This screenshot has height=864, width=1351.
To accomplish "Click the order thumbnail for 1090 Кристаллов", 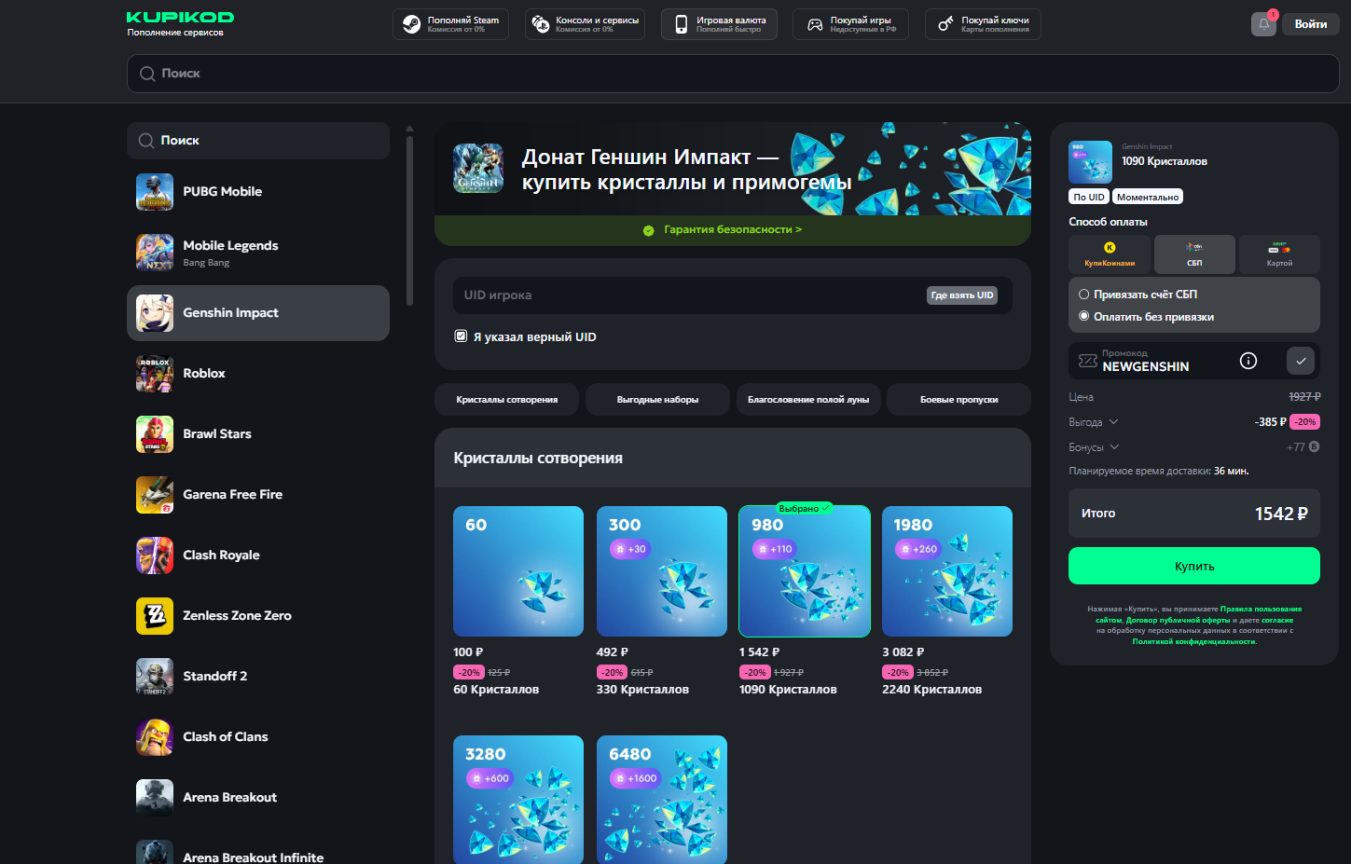I will (1090, 162).
